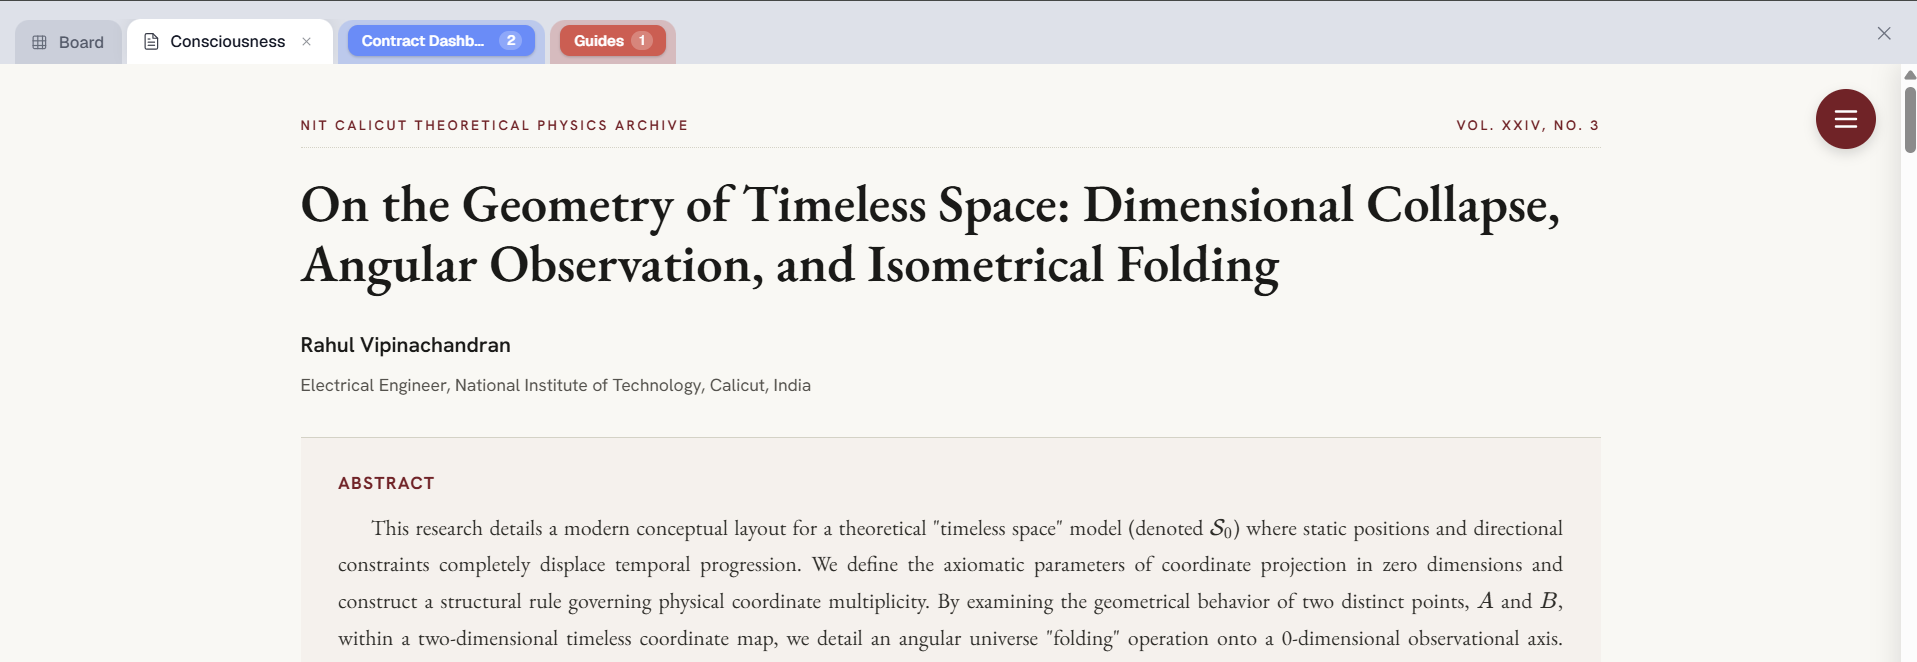Click the ABSTRACT section heading

tap(386, 483)
